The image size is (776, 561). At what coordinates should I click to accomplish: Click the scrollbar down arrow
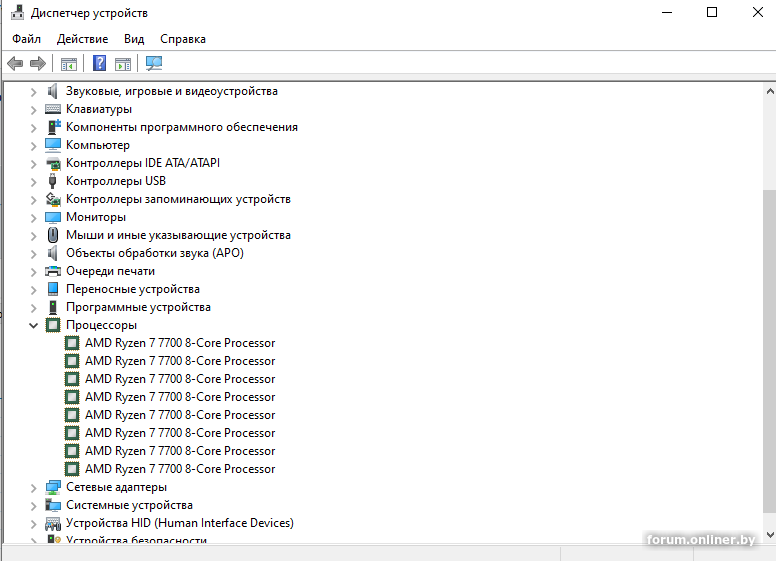(x=770, y=535)
